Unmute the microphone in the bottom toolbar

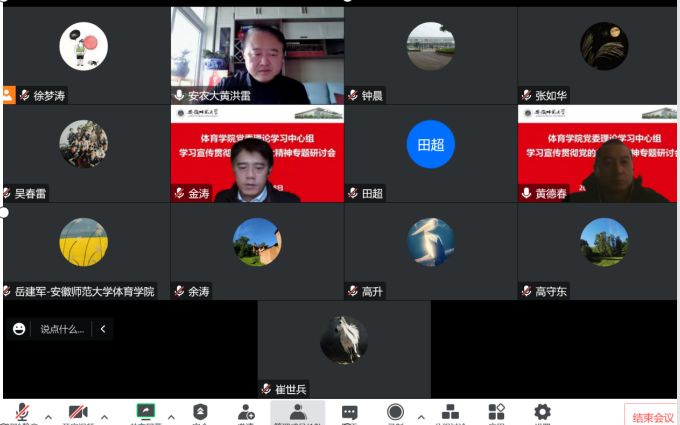tap(22, 413)
